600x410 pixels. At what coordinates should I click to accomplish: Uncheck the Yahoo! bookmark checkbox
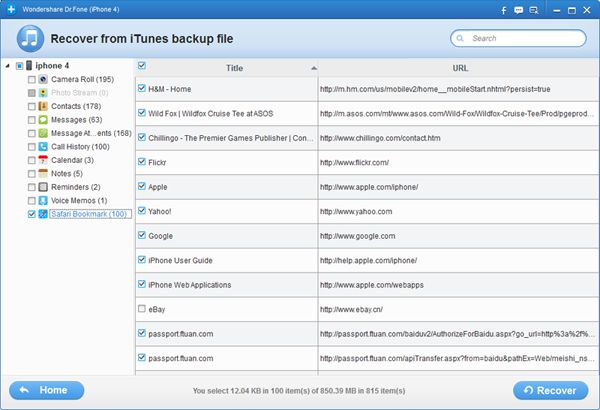pos(142,210)
